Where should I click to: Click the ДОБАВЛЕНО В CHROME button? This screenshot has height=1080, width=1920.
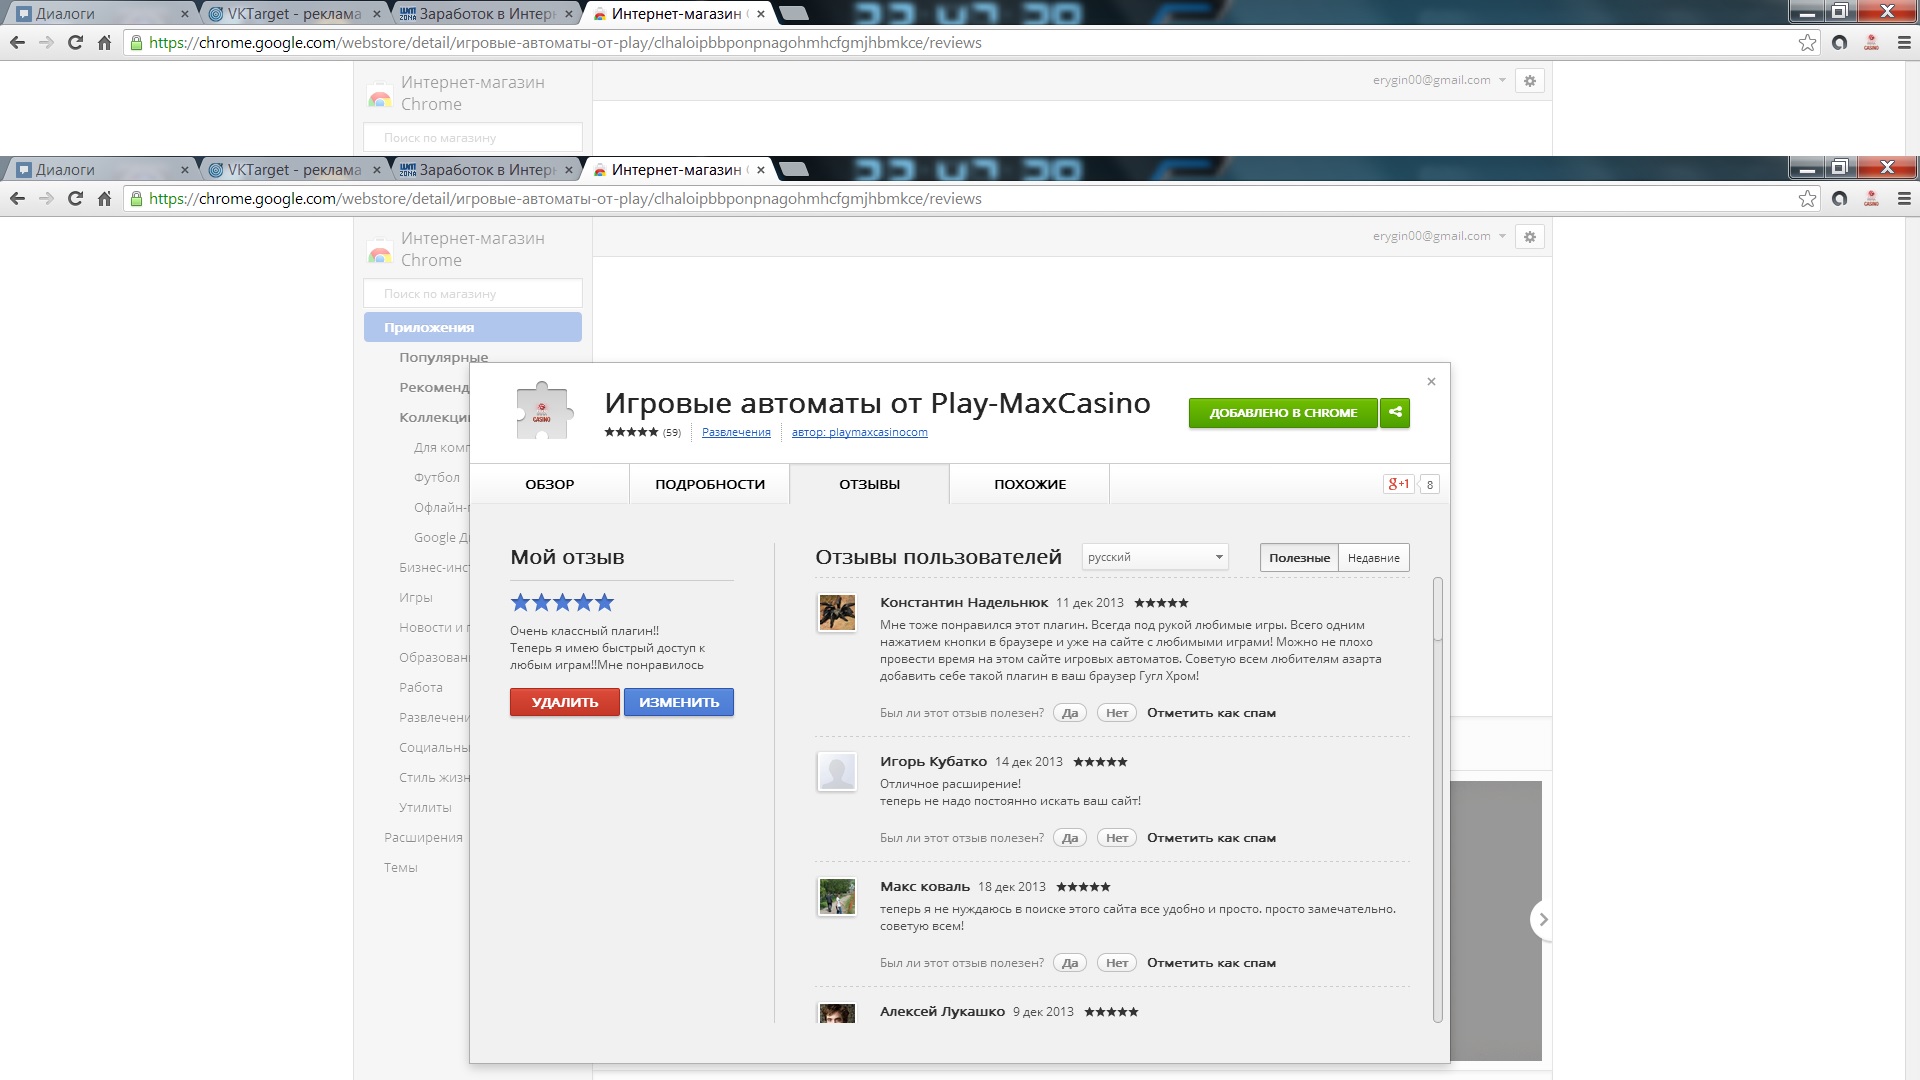[x=1283, y=413]
